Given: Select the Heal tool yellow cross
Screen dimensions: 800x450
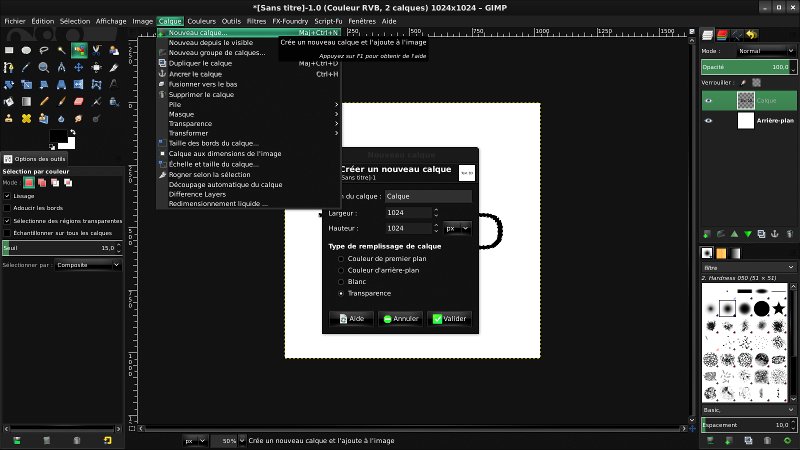Looking at the screenshot, I should pos(27,118).
